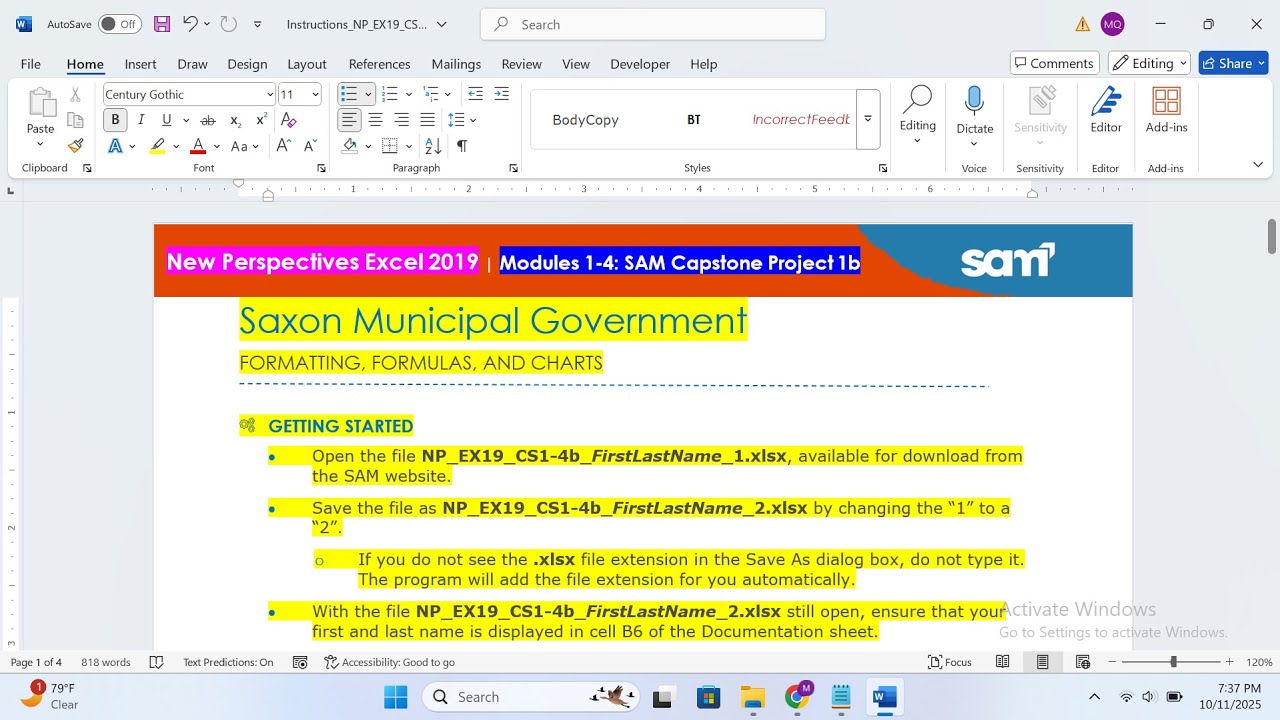Toggle Align Left paragraph alignment

click(x=349, y=120)
